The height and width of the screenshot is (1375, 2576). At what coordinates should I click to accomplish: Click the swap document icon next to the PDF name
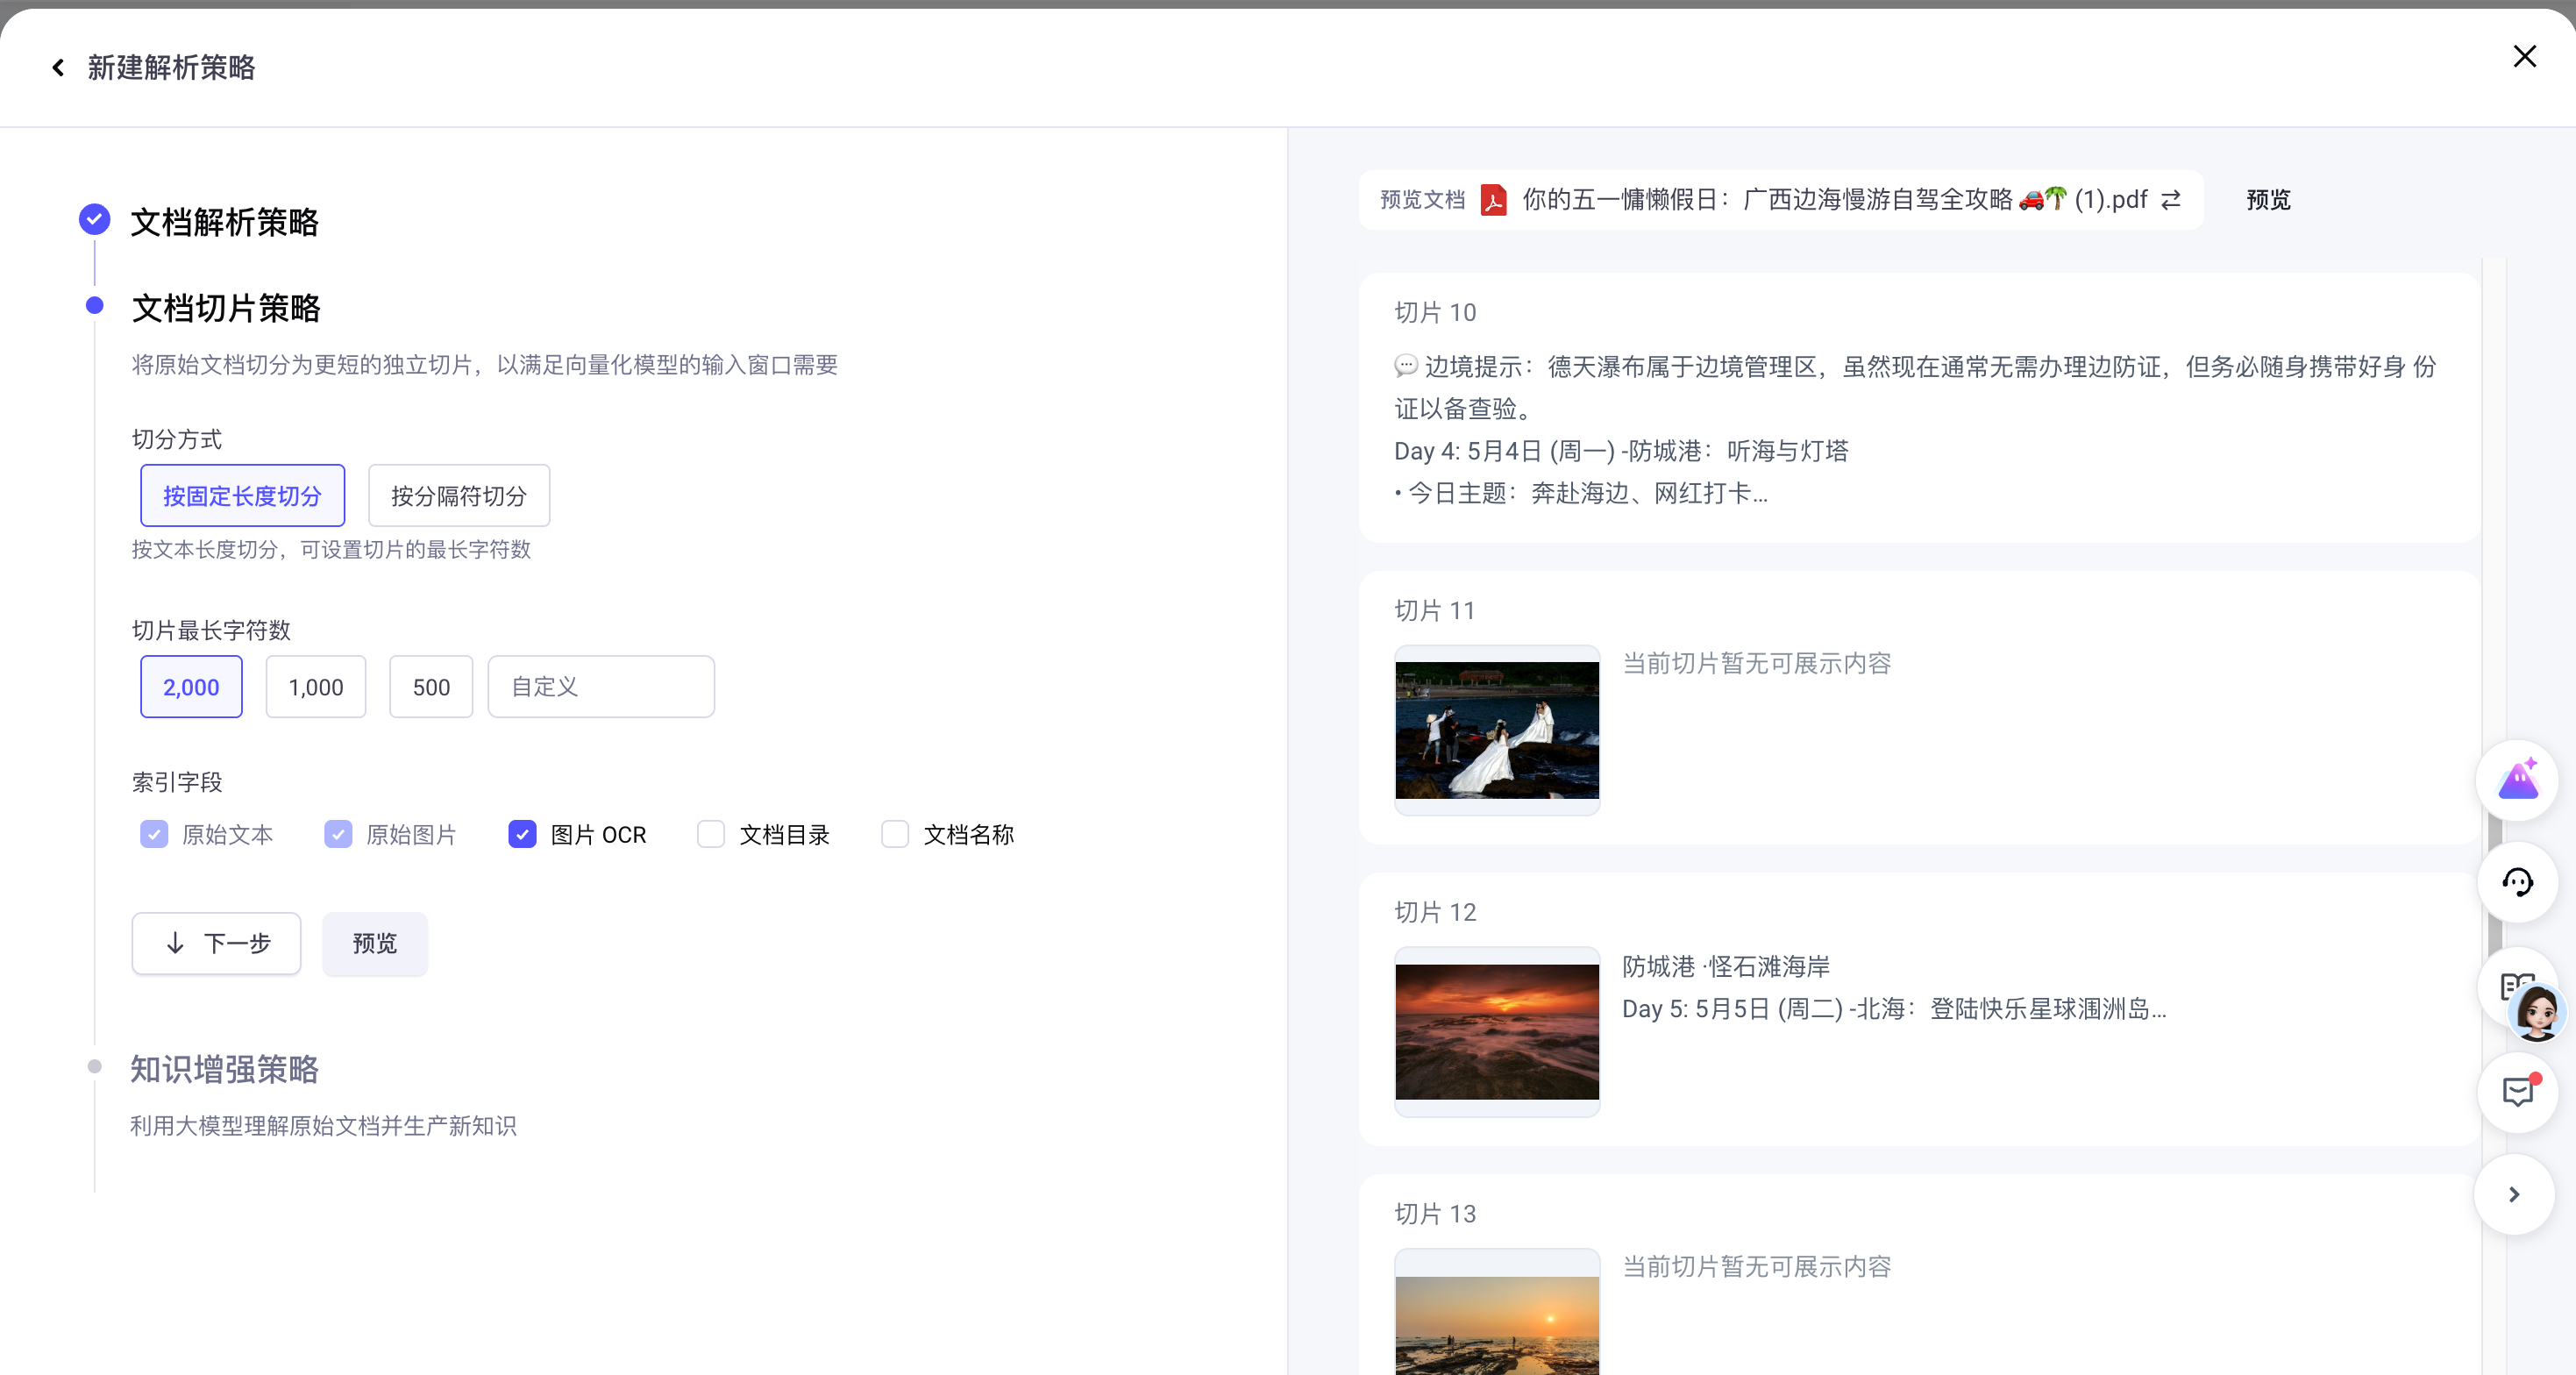[x=2171, y=200]
